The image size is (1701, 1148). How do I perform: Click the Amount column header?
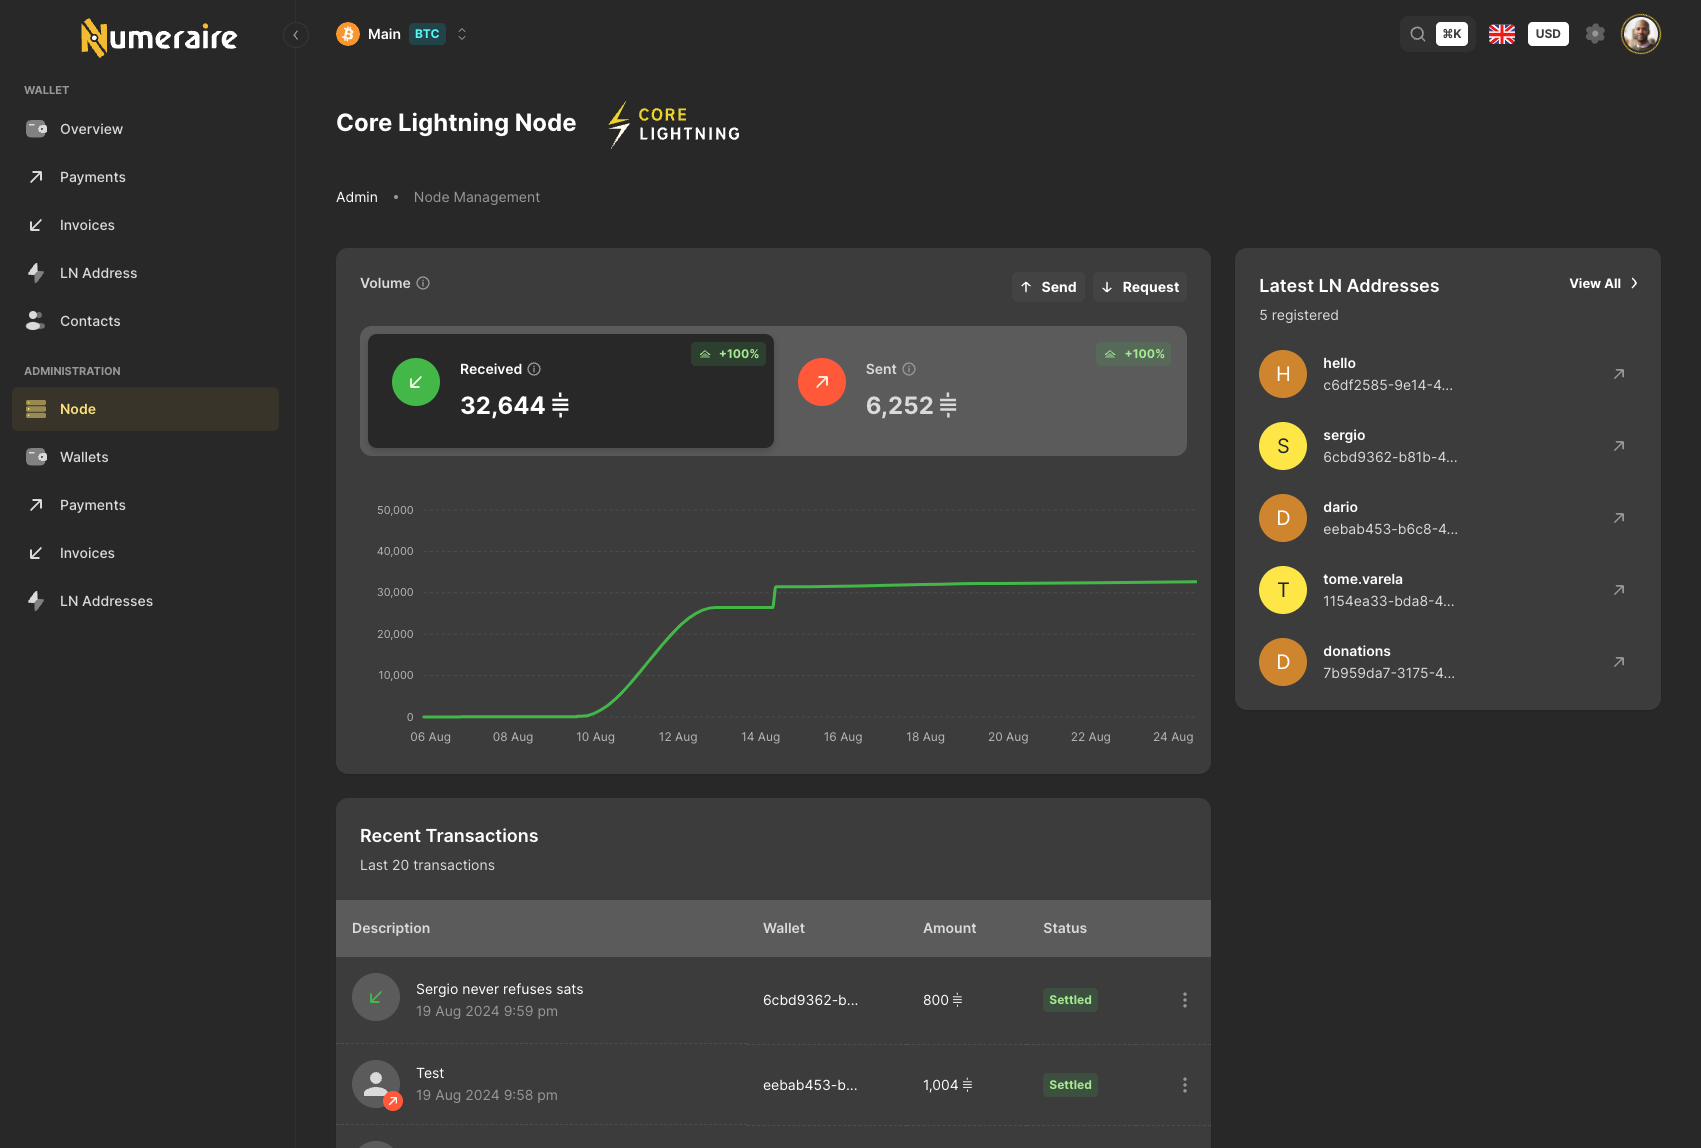point(949,928)
